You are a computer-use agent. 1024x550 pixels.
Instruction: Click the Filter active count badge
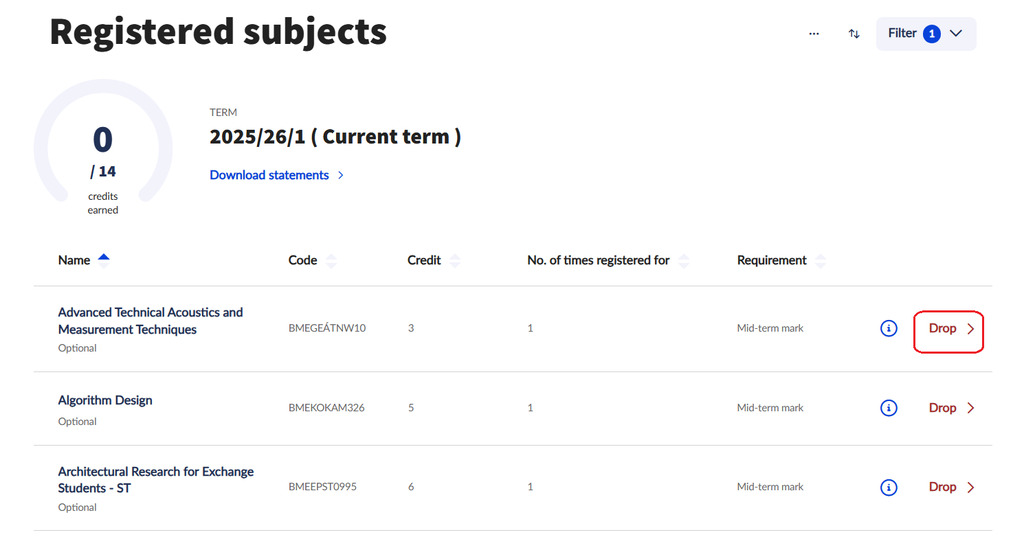click(x=932, y=34)
